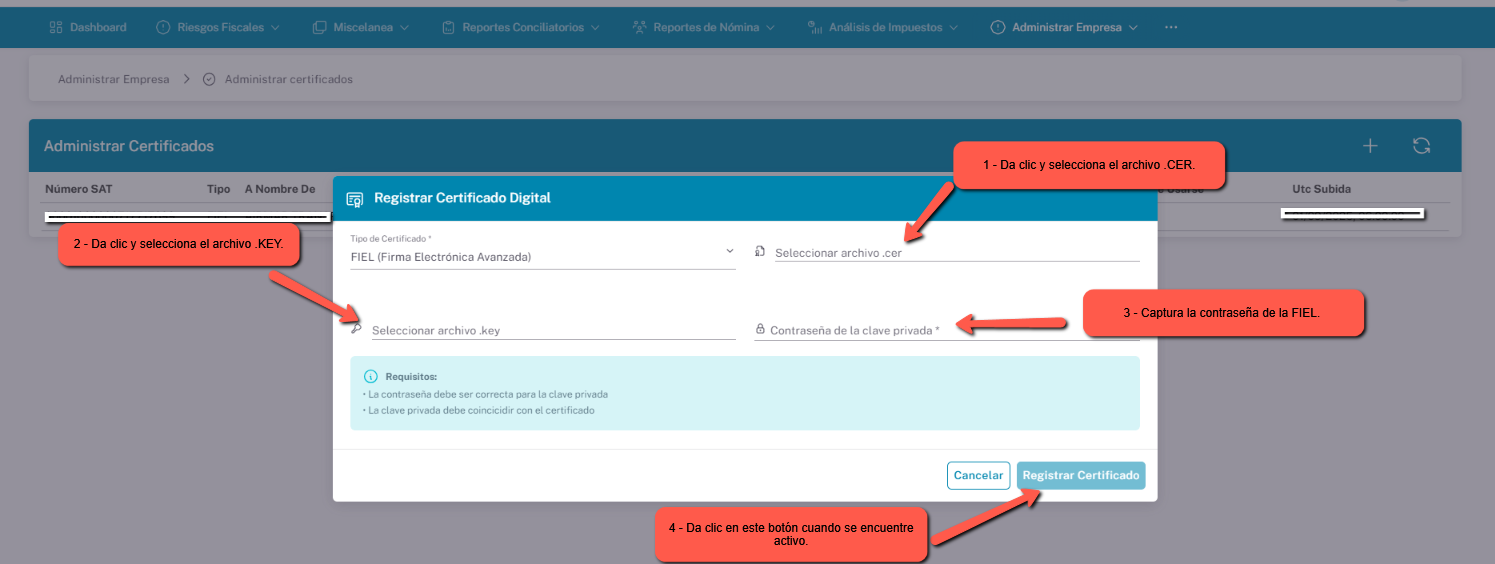
Task: Expand the Riesgos Fiscales menu
Action: pos(218,27)
